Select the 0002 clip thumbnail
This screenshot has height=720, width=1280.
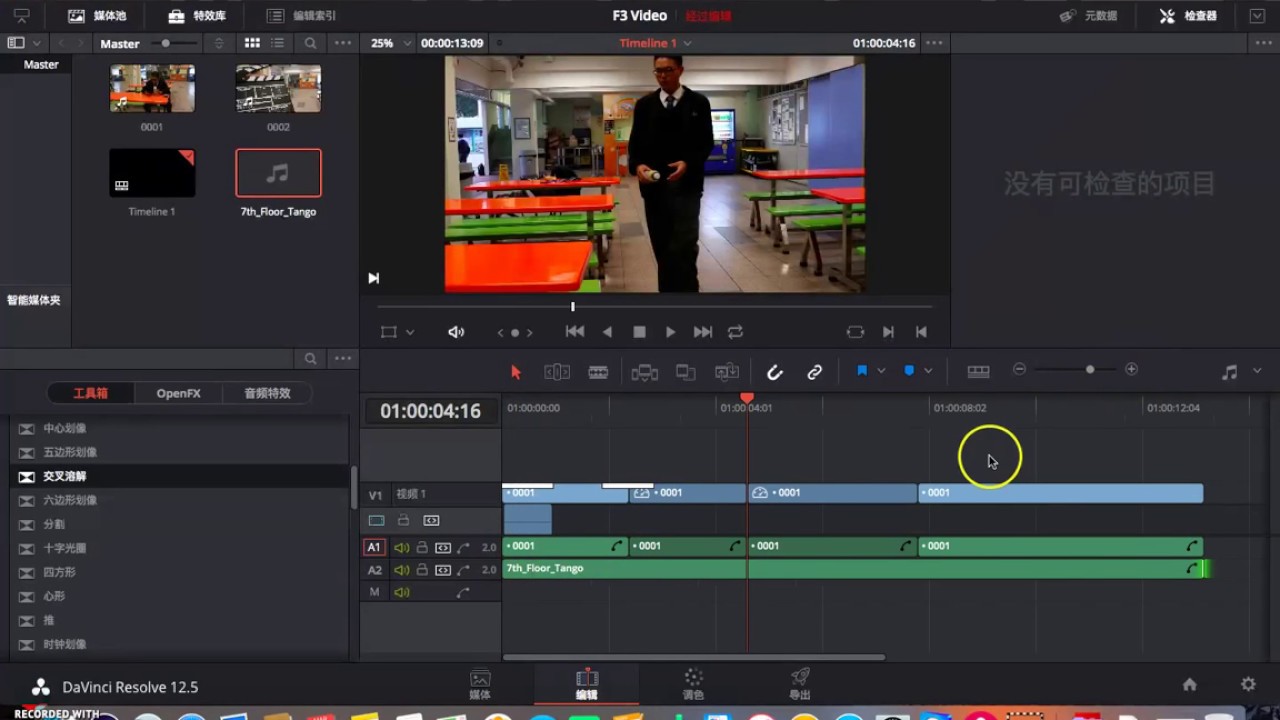click(x=278, y=88)
